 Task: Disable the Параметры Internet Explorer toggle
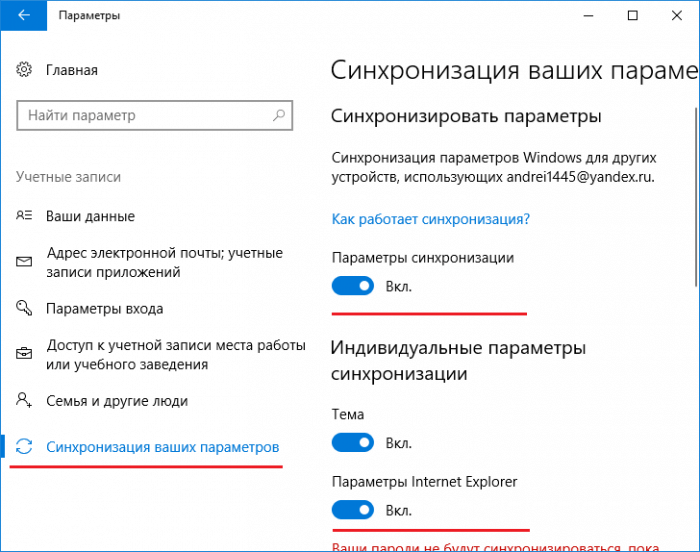(x=353, y=510)
